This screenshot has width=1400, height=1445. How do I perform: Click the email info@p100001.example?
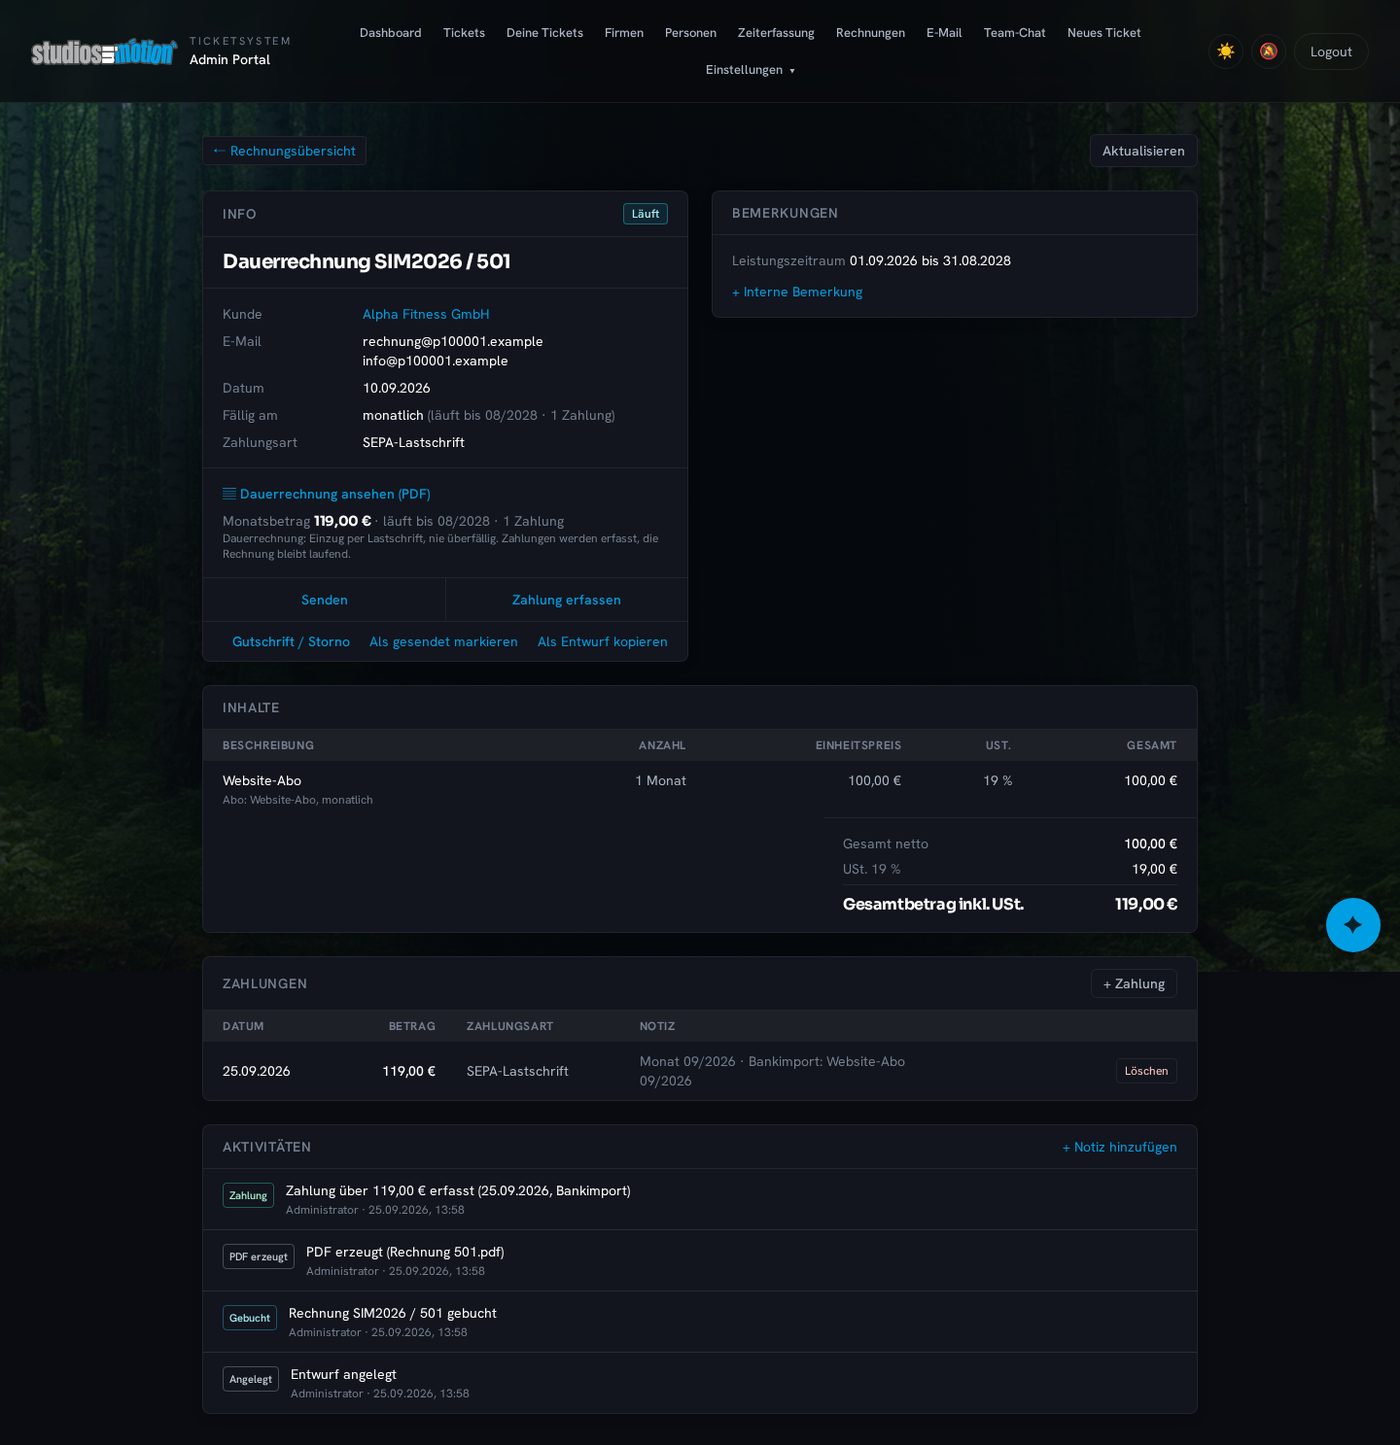pos(435,361)
